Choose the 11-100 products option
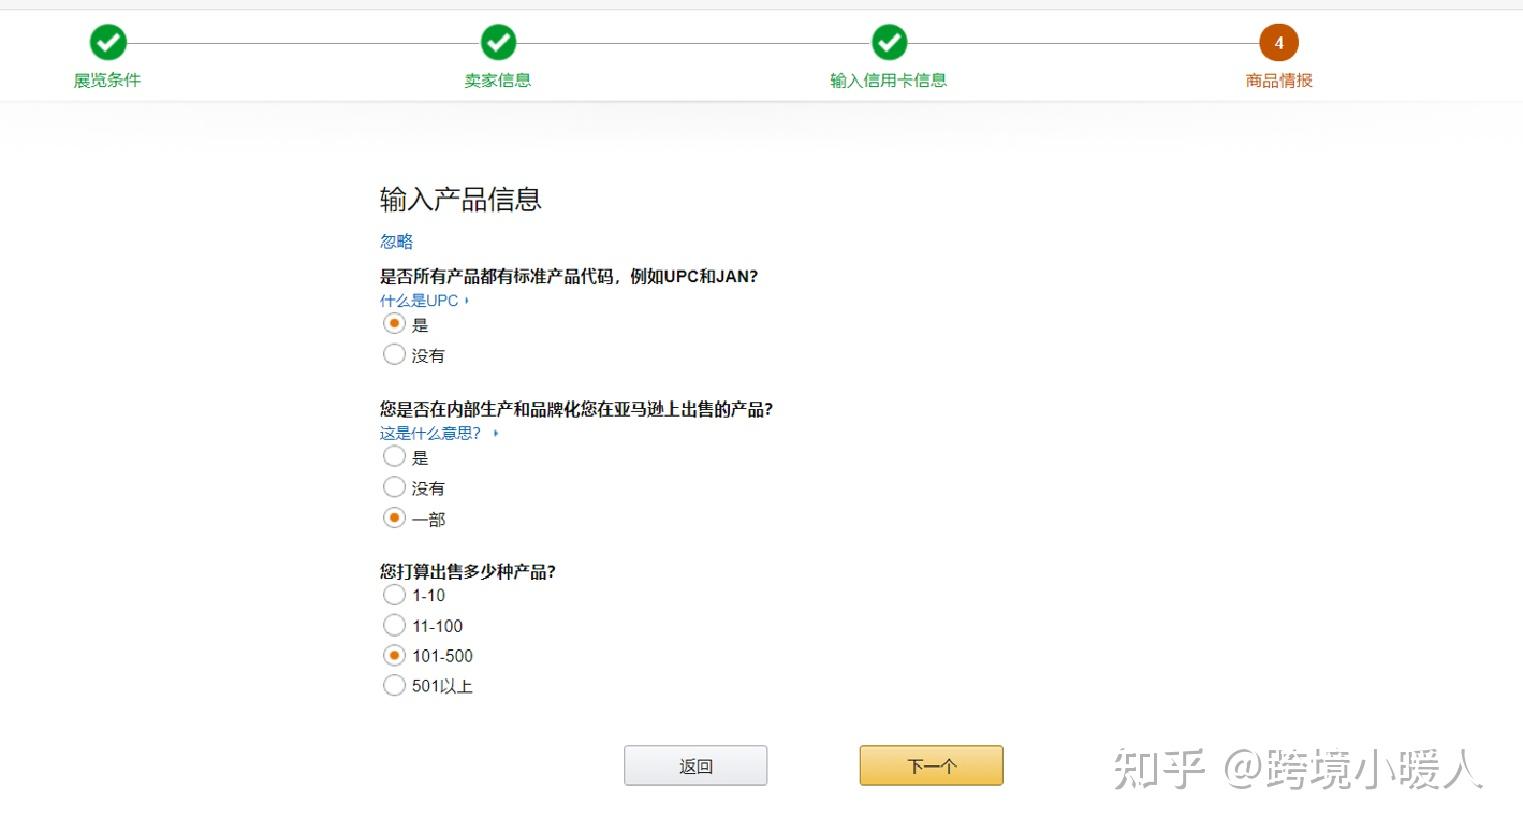This screenshot has height=832, width=1523. [x=394, y=625]
